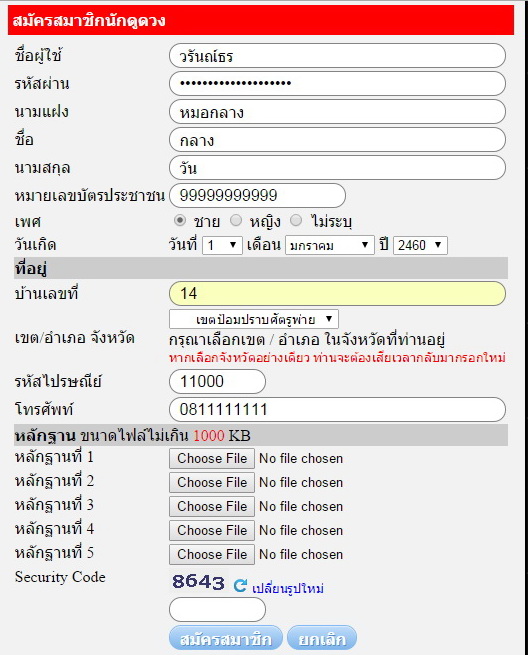Click the 8643 captcha image

(198, 581)
